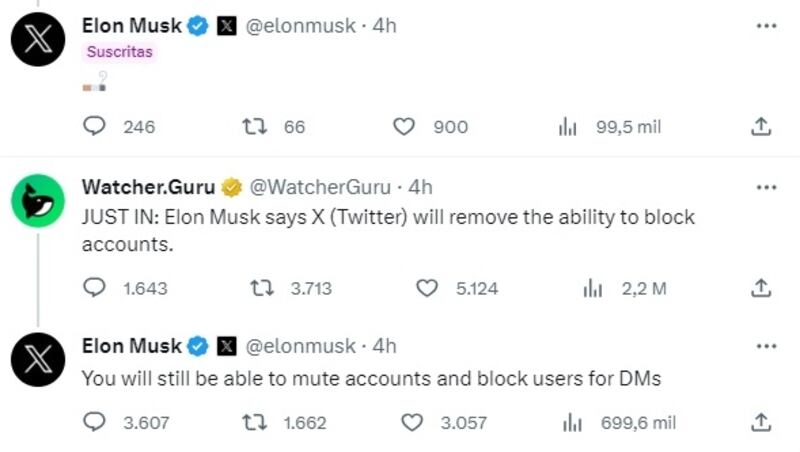Screen dimensions: 800x452
Task: Share Elon Musk's first tweet
Action: [761, 127]
